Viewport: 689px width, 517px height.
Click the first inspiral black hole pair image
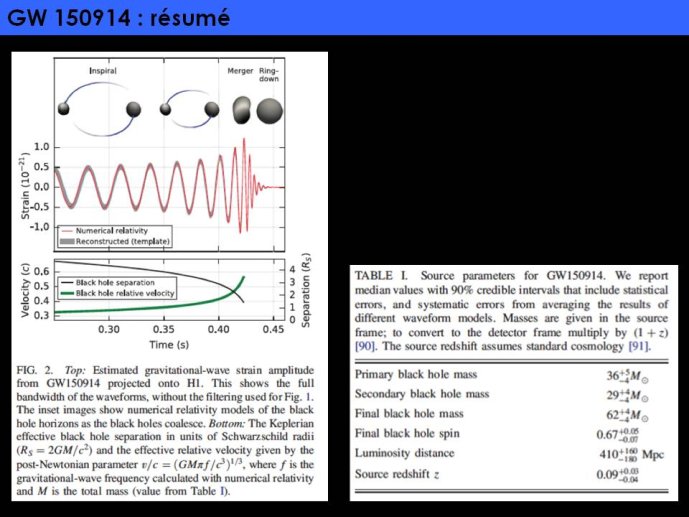(x=100, y=109)
